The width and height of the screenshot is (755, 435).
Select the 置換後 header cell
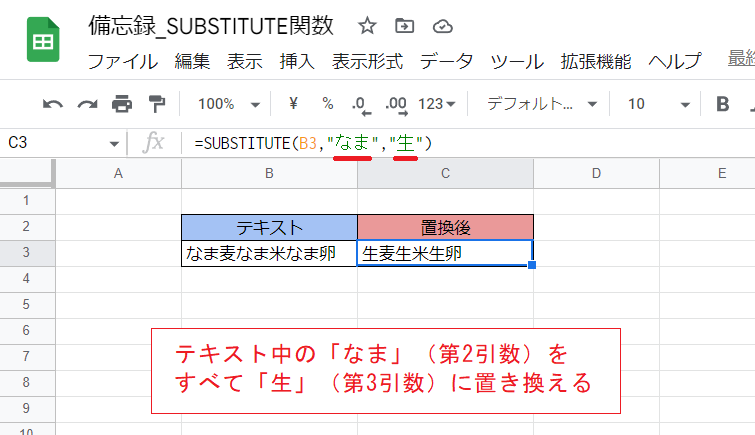pos(445,227)
